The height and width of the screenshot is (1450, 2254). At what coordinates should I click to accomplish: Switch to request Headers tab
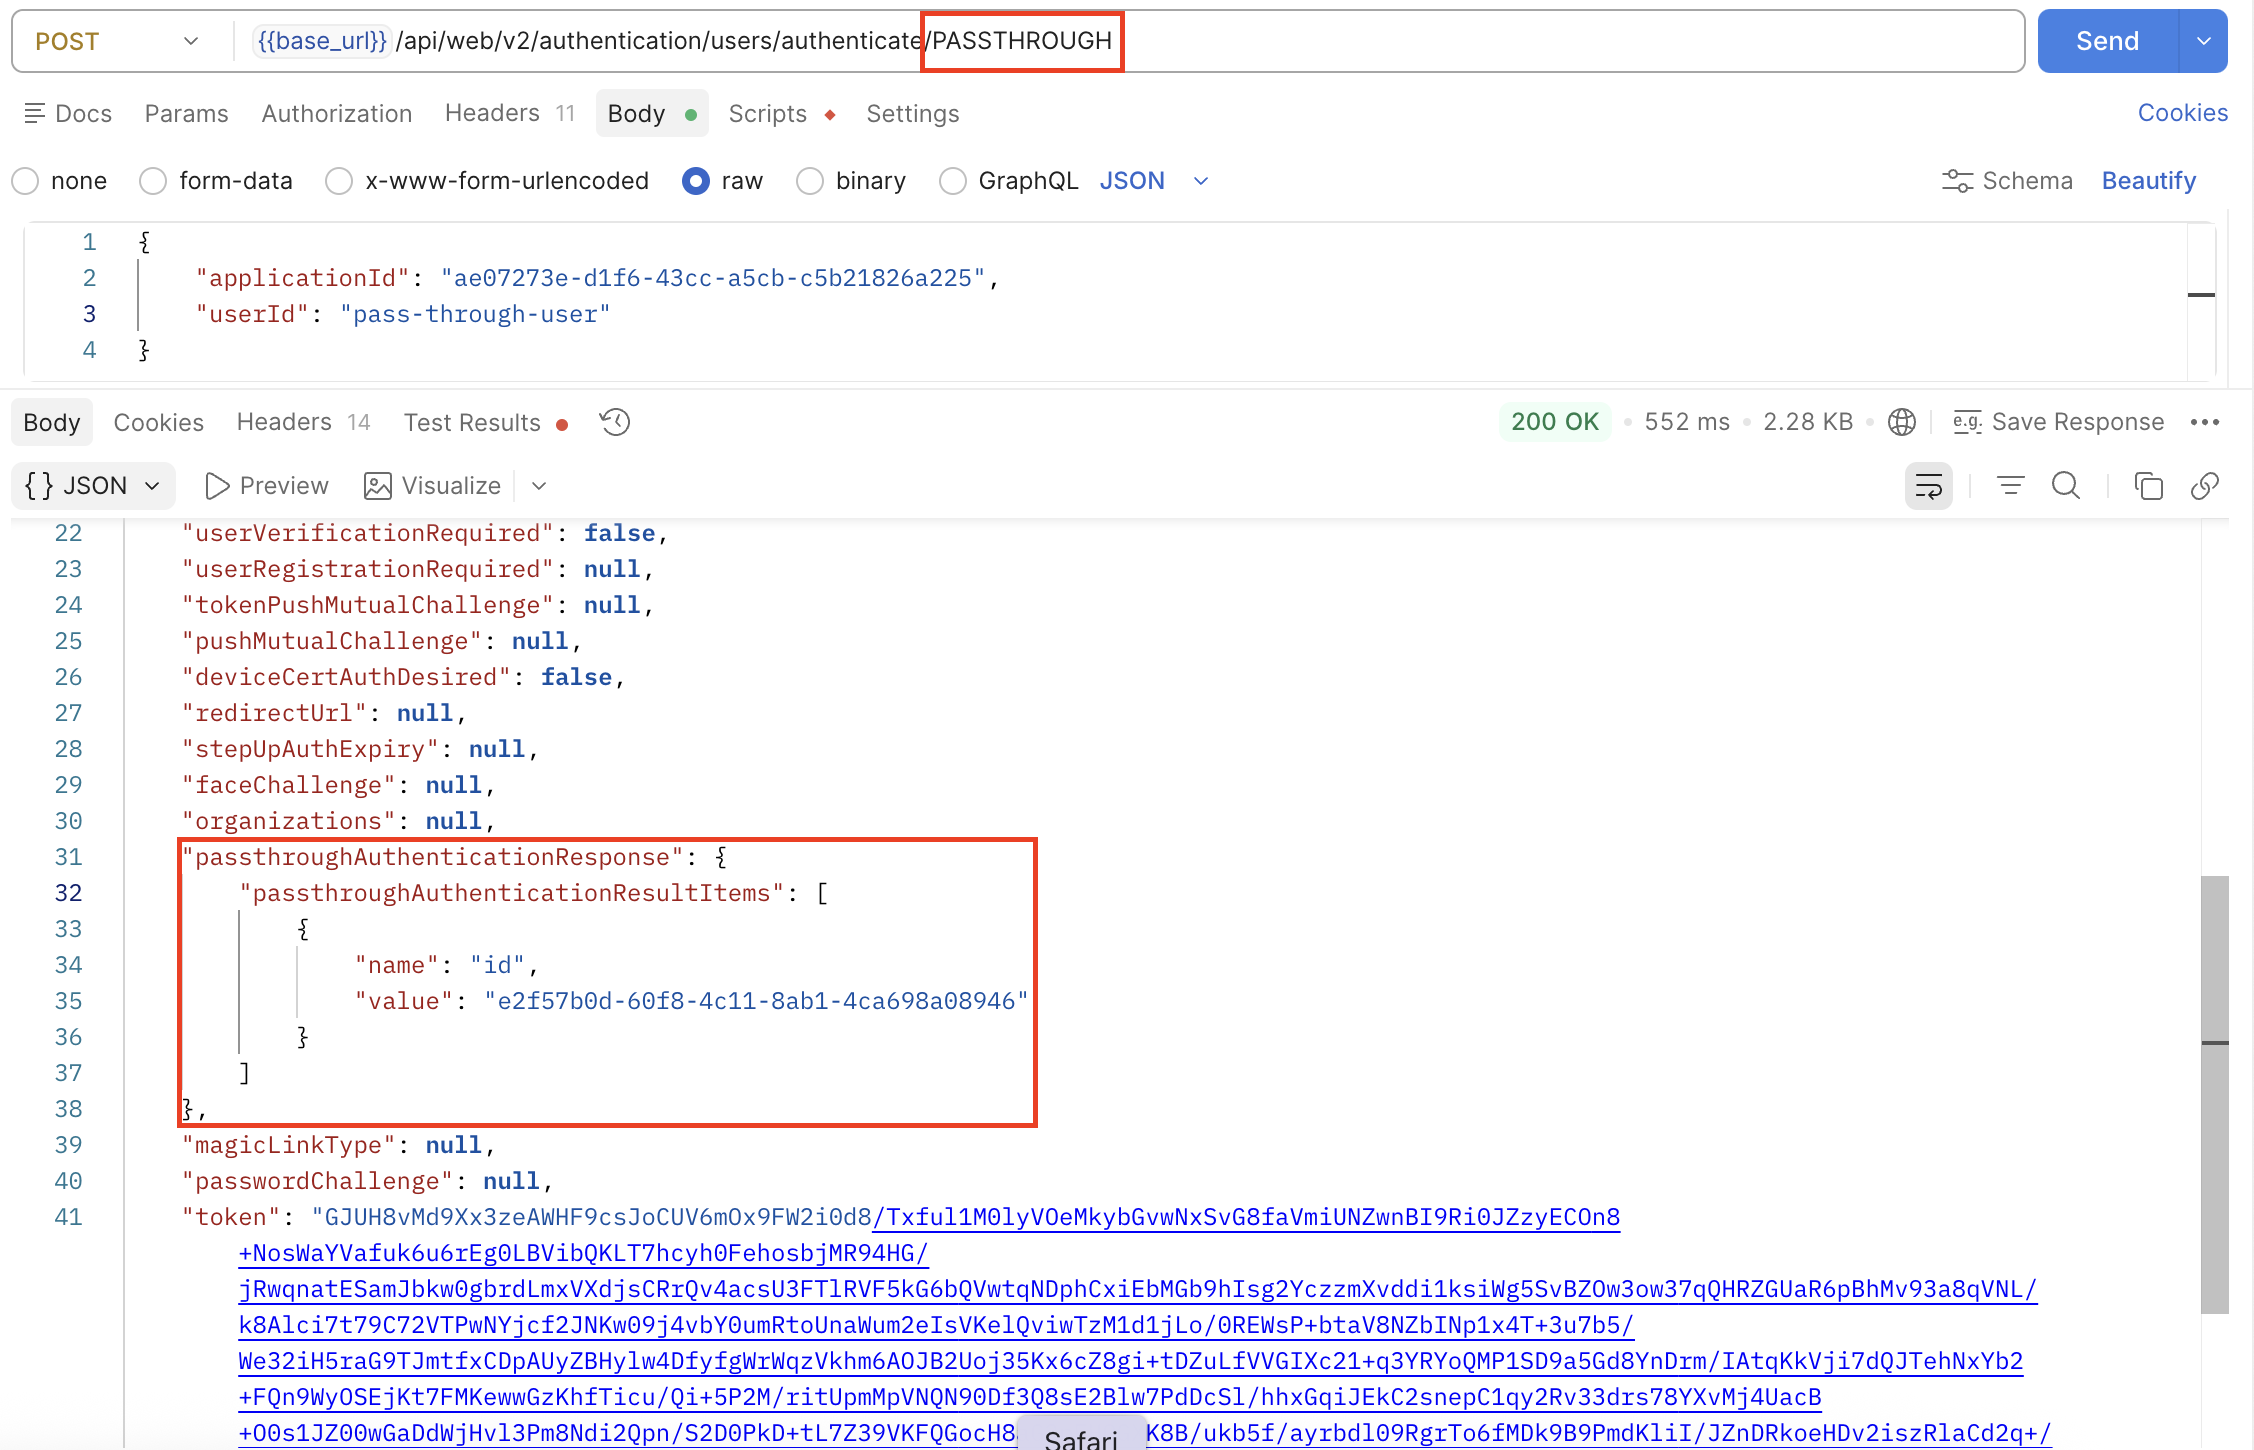pyautogui.click(x=510, y=114)
